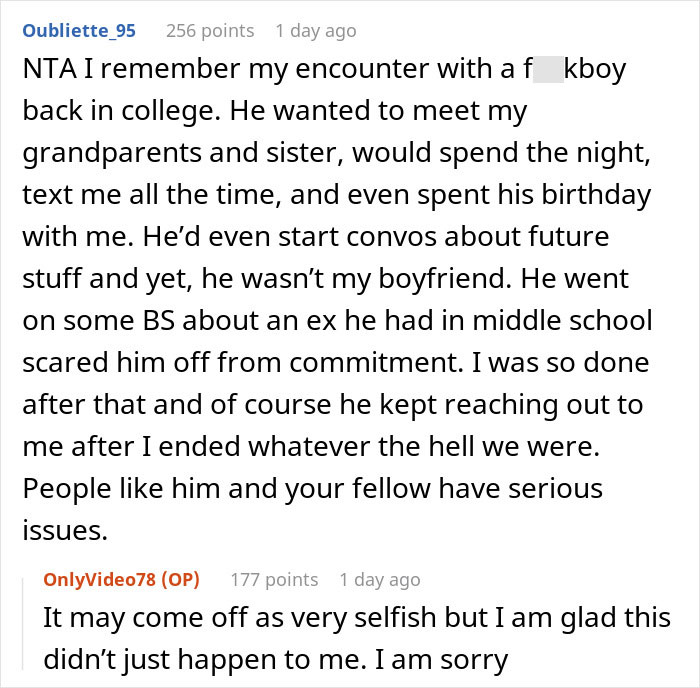Collapse the reply thread using its vertical line

pyautogui.click(x=28, y=620)
